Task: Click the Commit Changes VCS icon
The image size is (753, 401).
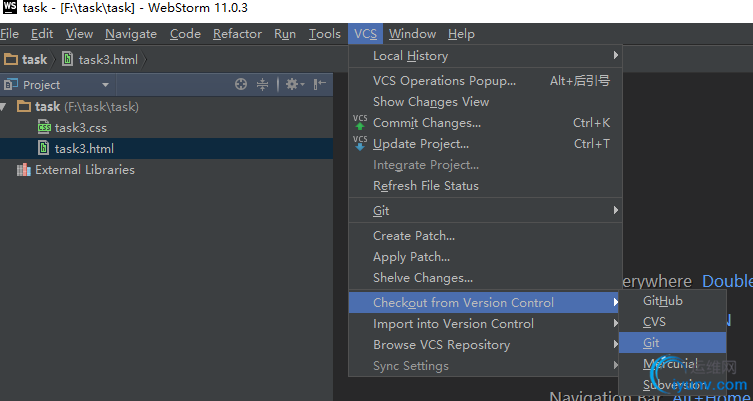Action: pos(361,122)
